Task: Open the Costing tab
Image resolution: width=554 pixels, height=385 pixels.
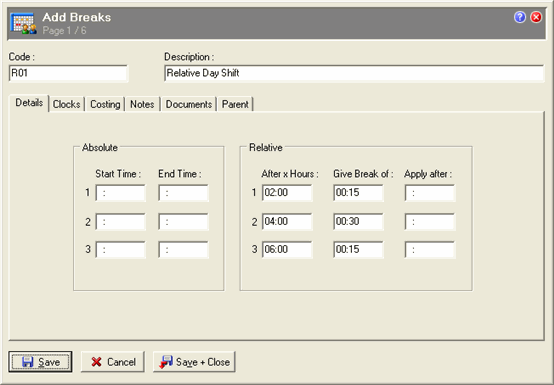Action: point(105,104)
